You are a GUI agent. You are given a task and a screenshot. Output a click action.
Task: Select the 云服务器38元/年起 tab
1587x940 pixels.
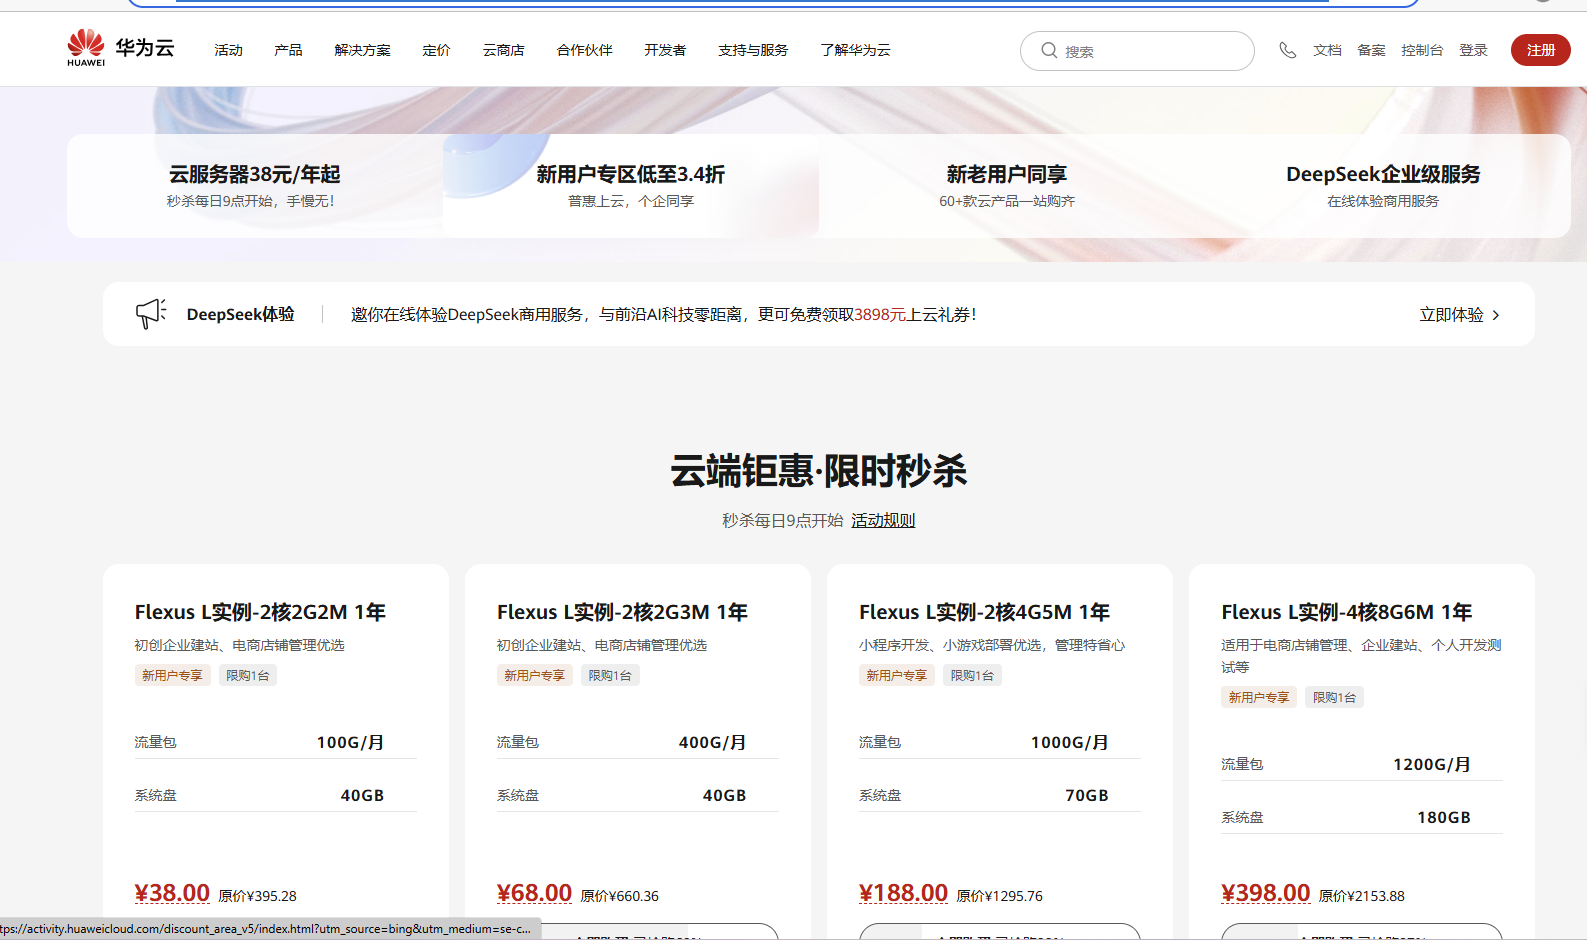click(255, 186)
